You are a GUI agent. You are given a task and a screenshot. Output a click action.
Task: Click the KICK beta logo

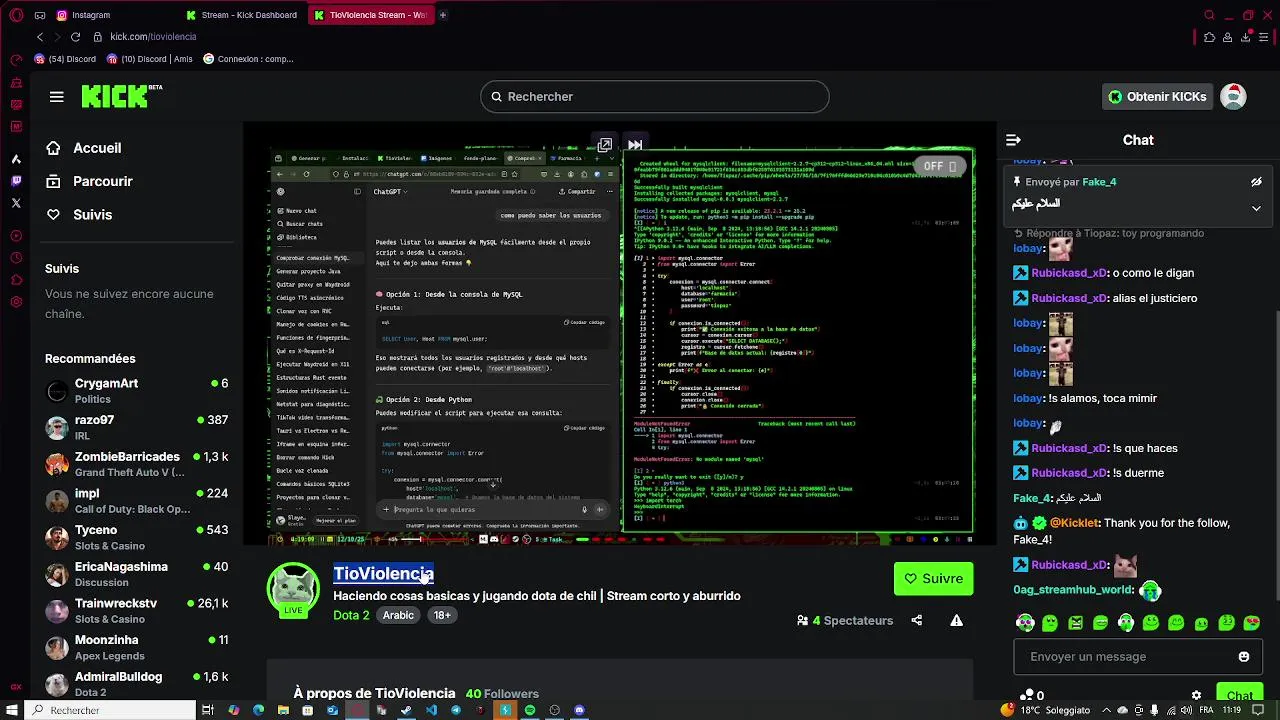click(x=121, y=96)
